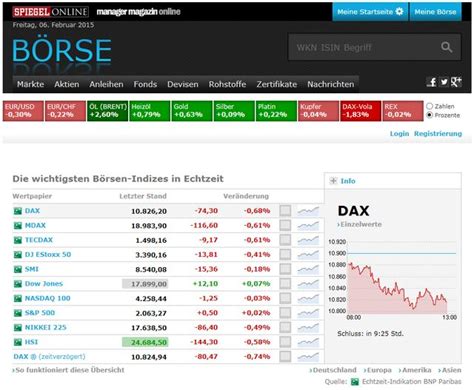Click the manager magazin online logo
Screen dimensions: 474x390
coord(138,12)
